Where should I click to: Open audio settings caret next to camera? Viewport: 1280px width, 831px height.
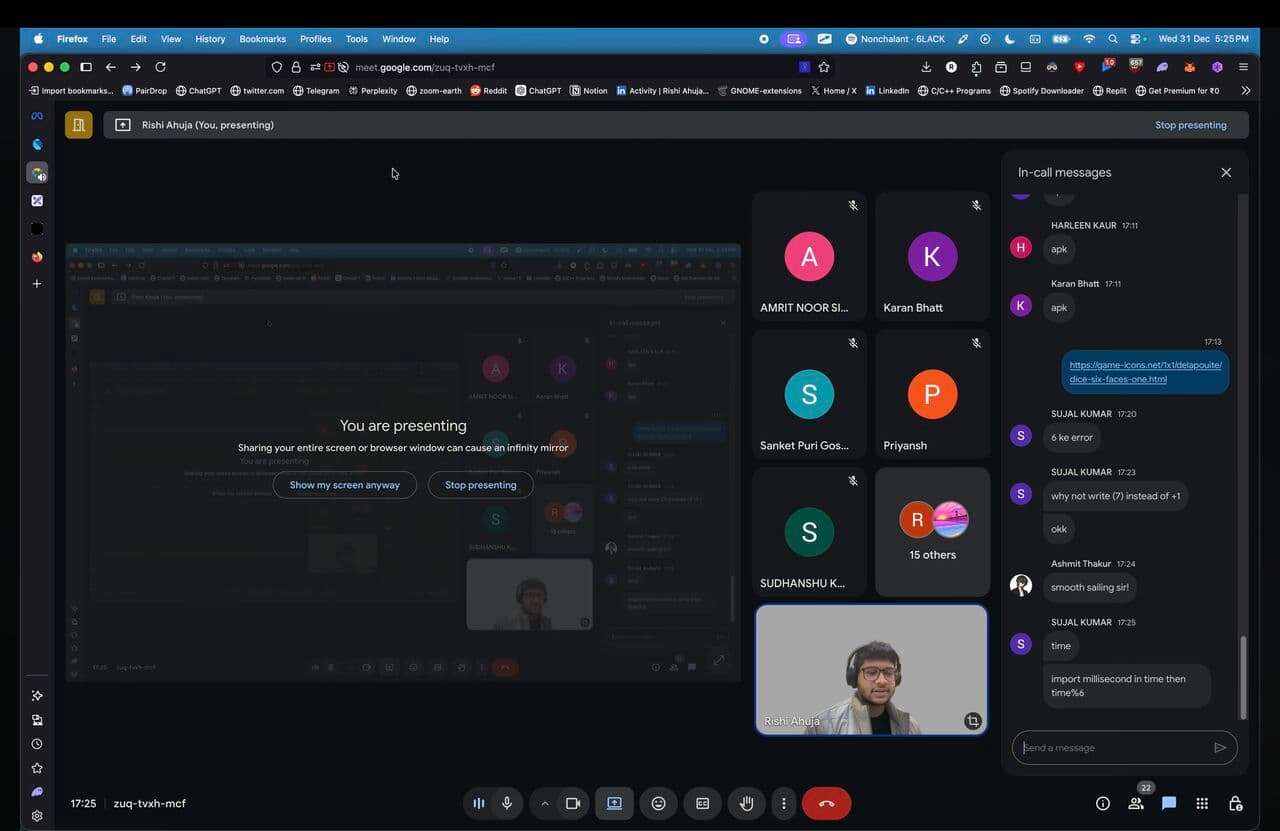[545, 803]
